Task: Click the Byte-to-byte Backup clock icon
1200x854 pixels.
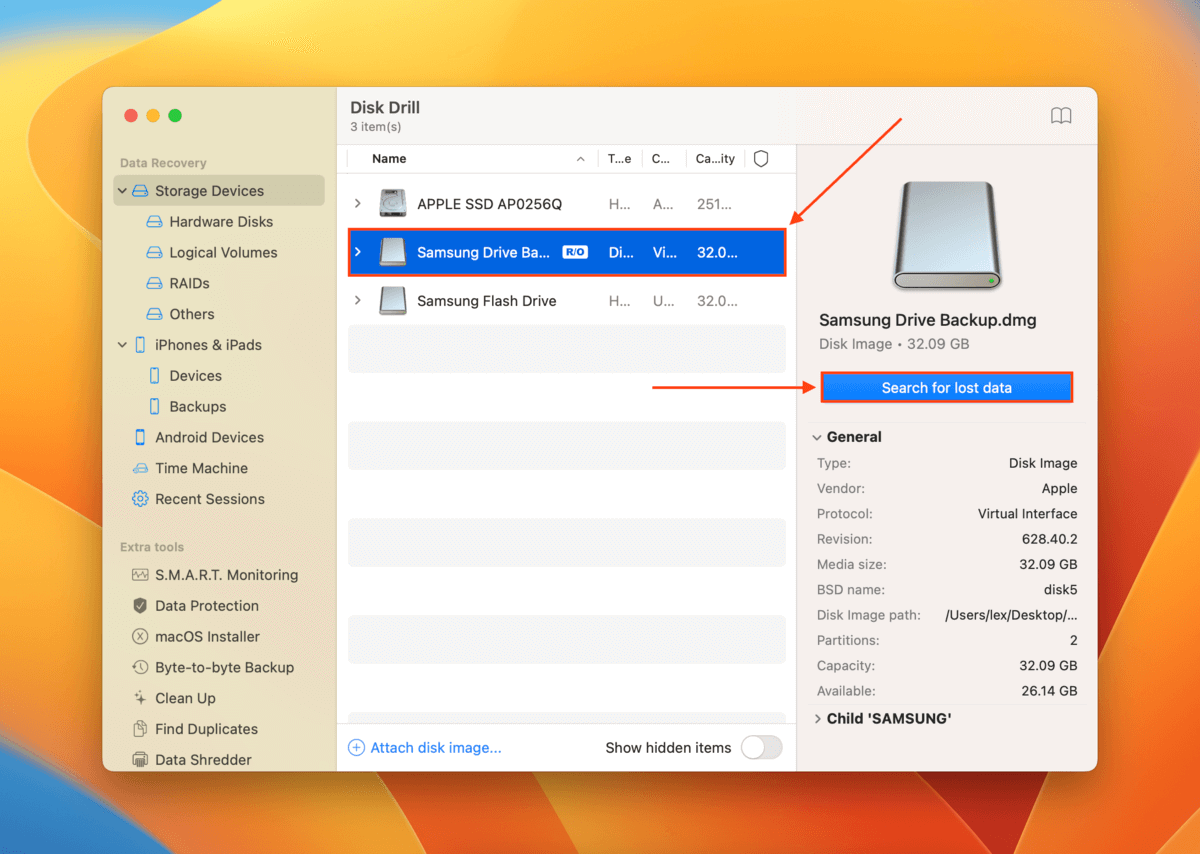Action: tap(140, 667)
